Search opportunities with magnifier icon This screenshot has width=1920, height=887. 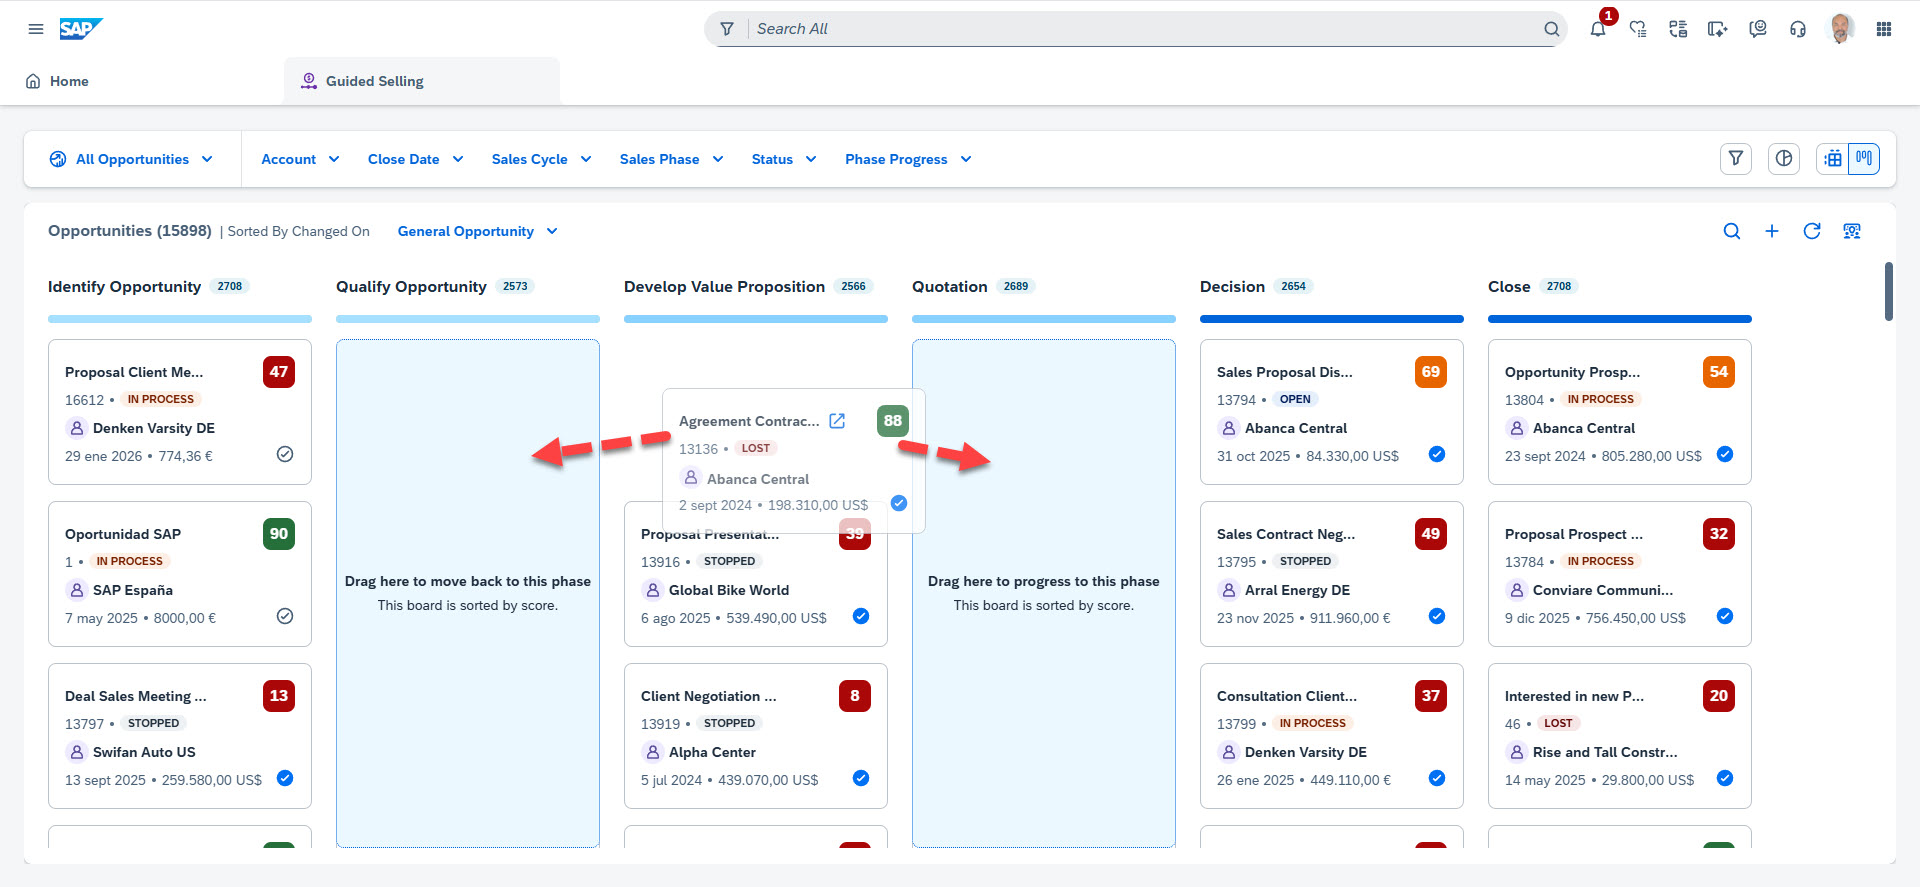click(1732, 231)
